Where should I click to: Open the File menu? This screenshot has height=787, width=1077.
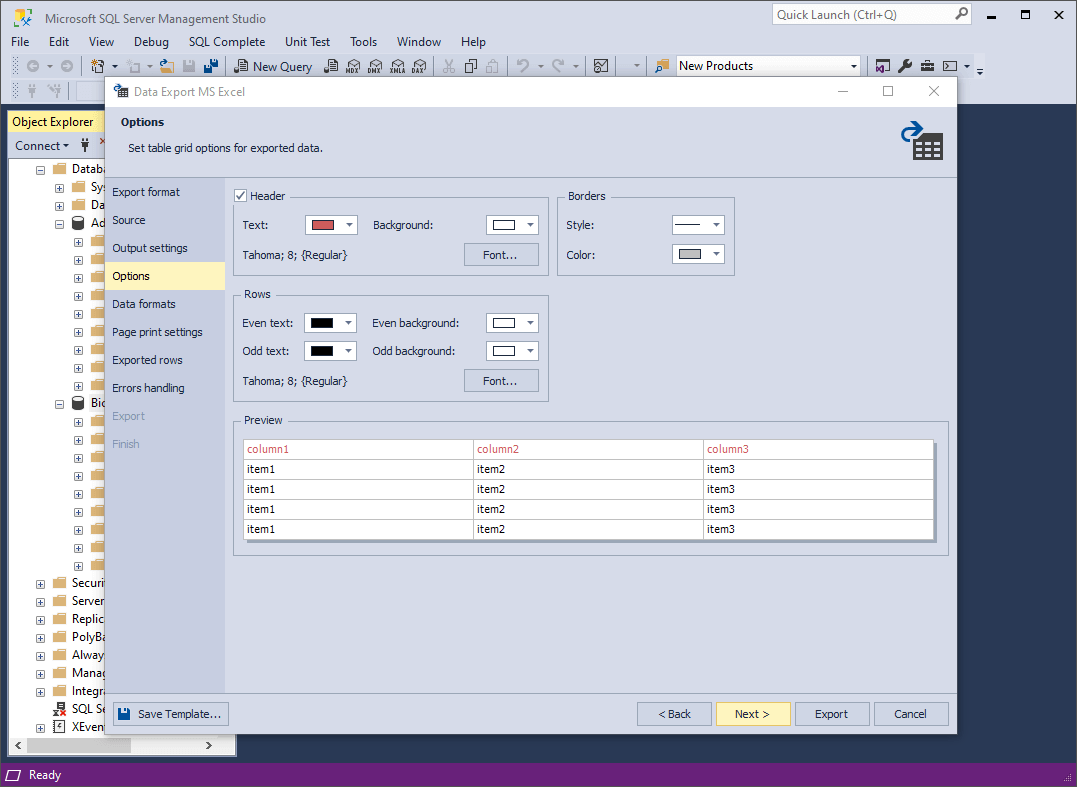21,42
